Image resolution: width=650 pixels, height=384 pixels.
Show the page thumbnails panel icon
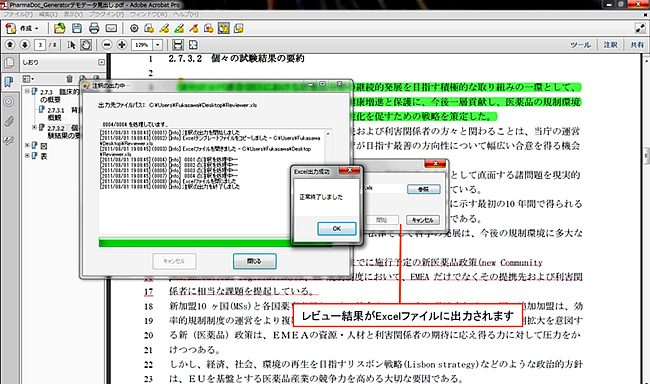pos(9,63)
